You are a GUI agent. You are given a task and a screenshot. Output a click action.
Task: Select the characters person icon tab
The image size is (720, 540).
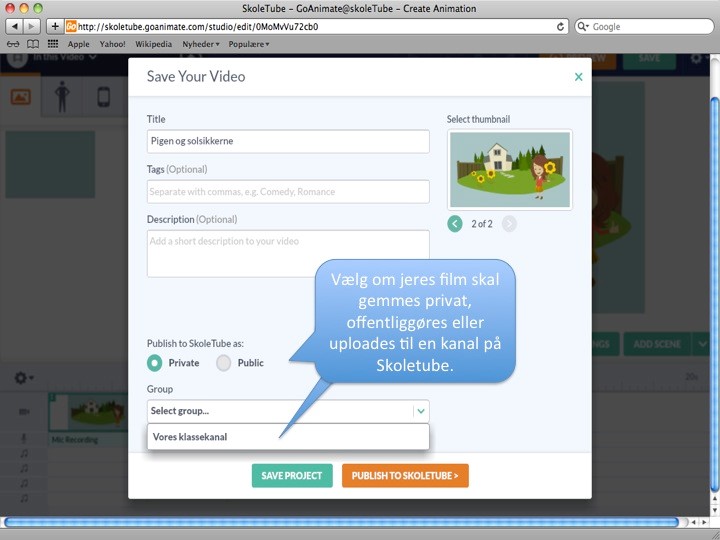coord(62,96)
